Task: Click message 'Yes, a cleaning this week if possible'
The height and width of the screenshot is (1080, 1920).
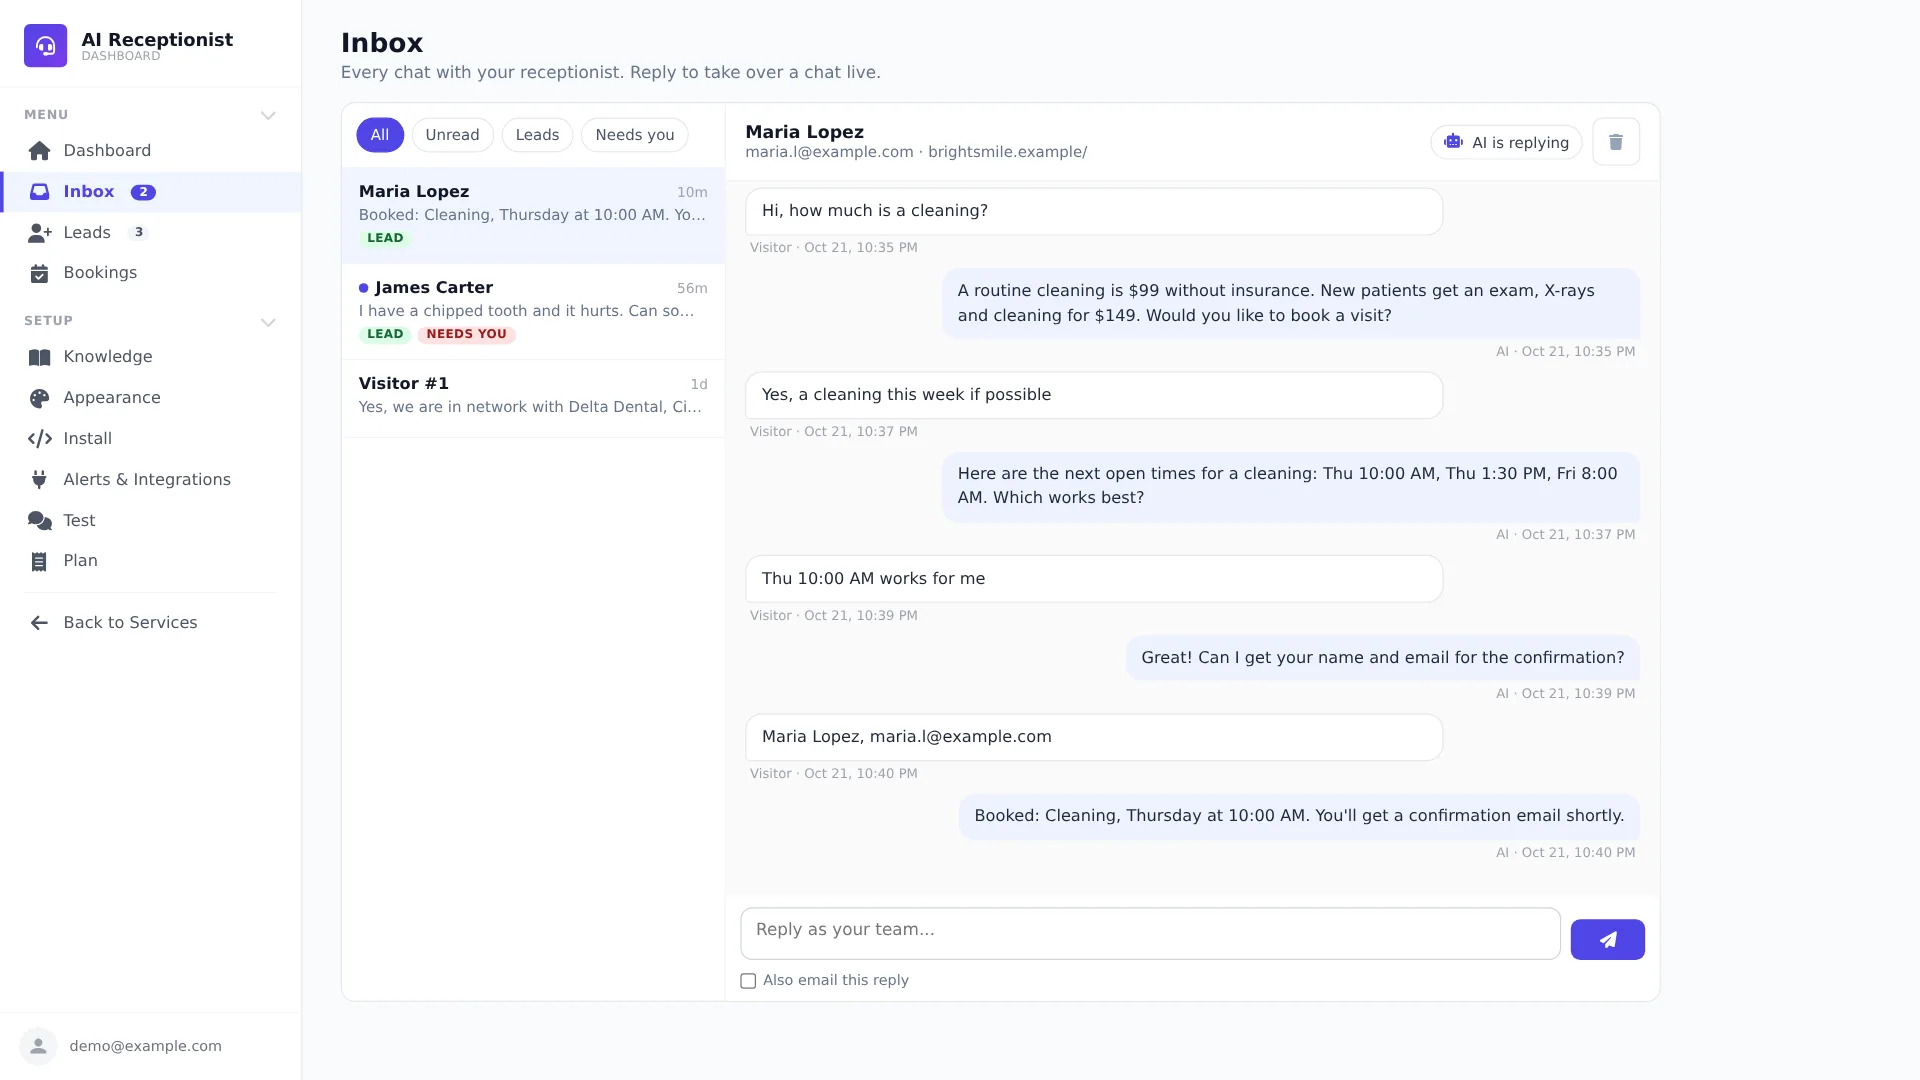Action: tap(1094, 395)
